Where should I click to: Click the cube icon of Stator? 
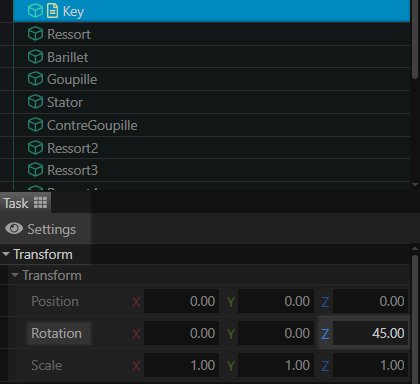(35, 102)
